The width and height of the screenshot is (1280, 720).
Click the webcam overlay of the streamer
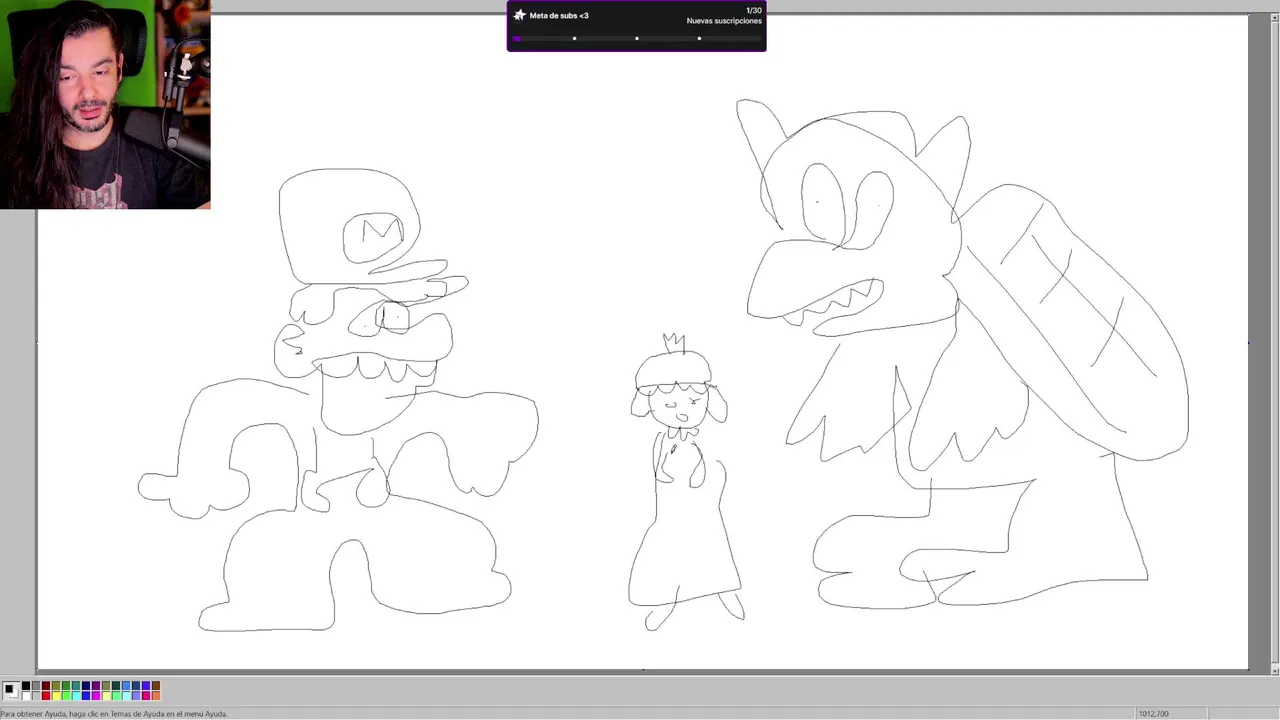click(105, 104)
